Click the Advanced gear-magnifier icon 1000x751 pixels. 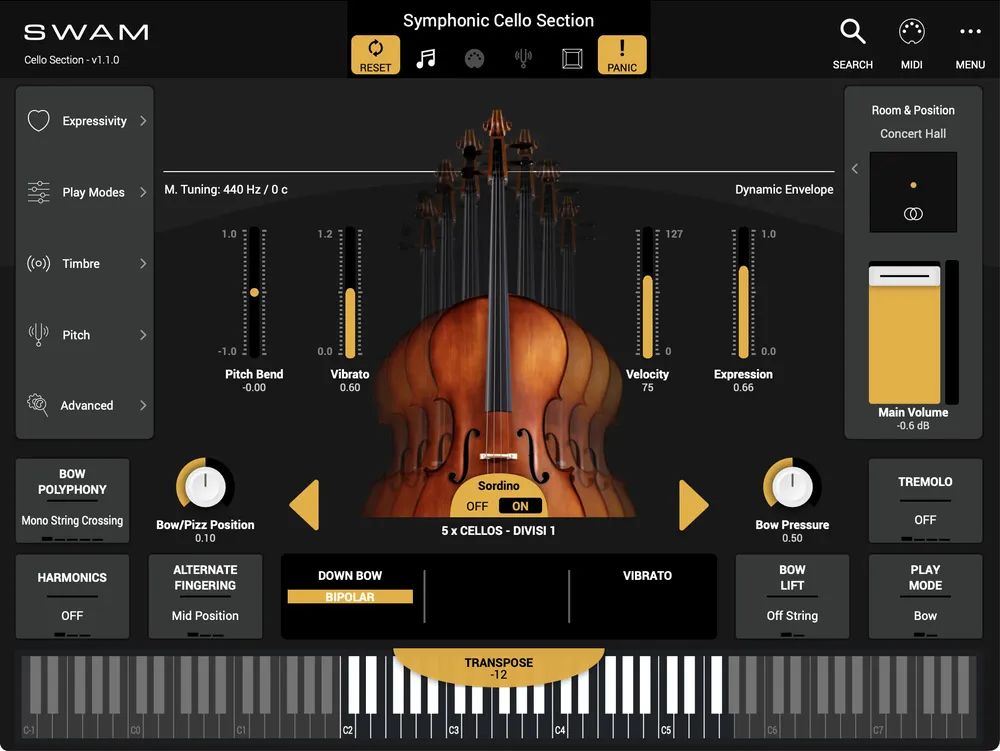pos(38,405)
